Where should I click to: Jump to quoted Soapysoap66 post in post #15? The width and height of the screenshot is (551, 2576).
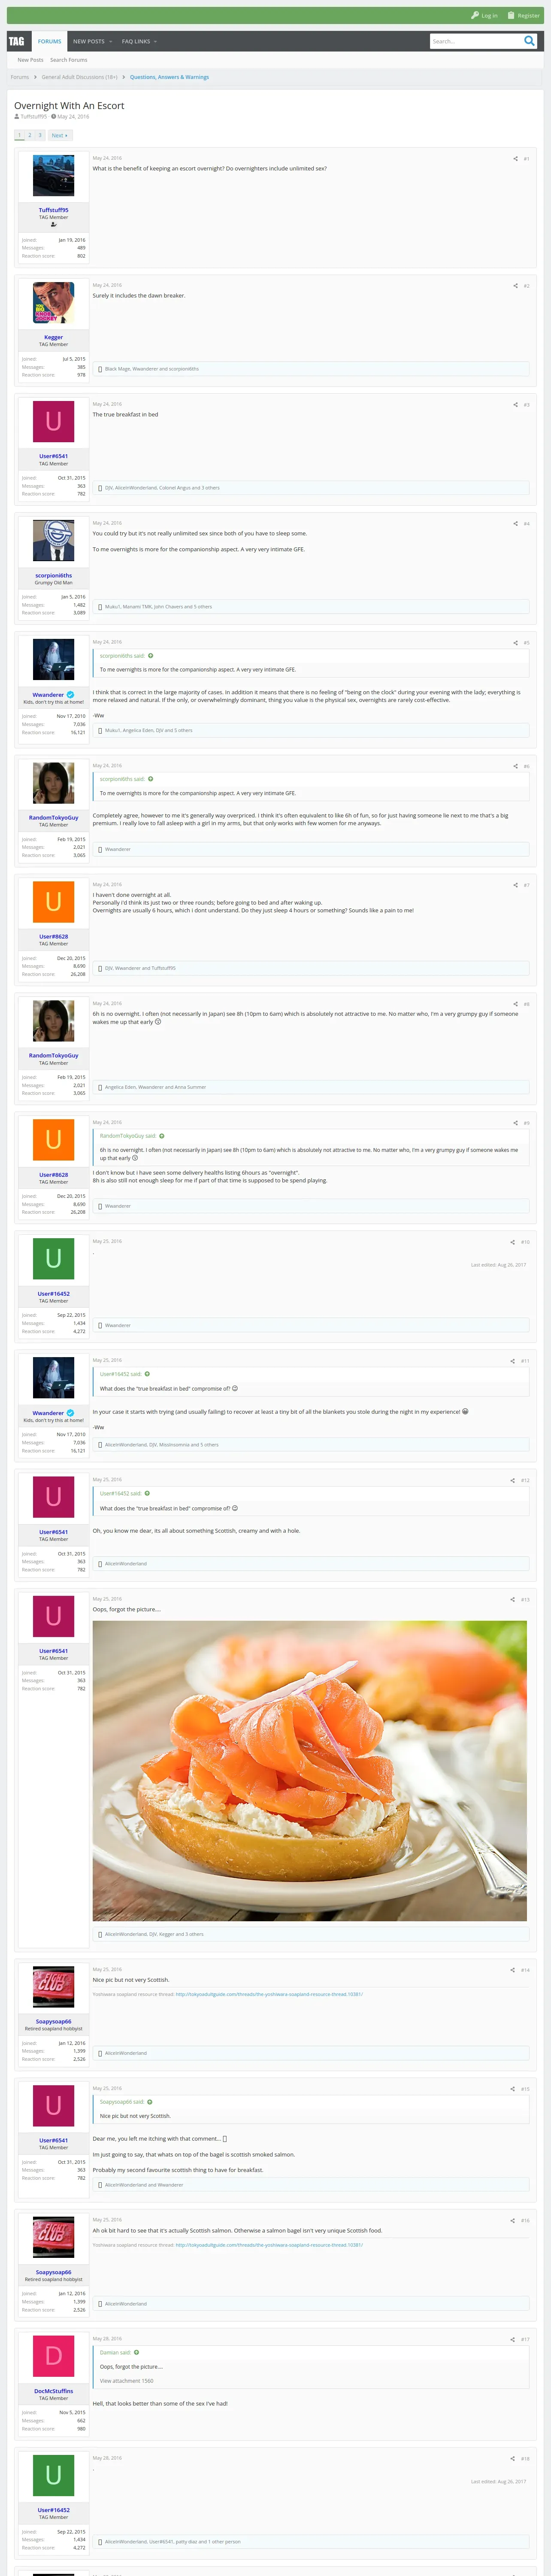point(150,2102)
